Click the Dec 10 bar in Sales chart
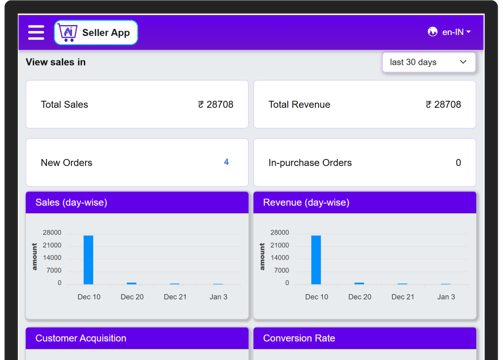Image resolution: width=503 pixels, height=360 pixels. click(88, 260)
